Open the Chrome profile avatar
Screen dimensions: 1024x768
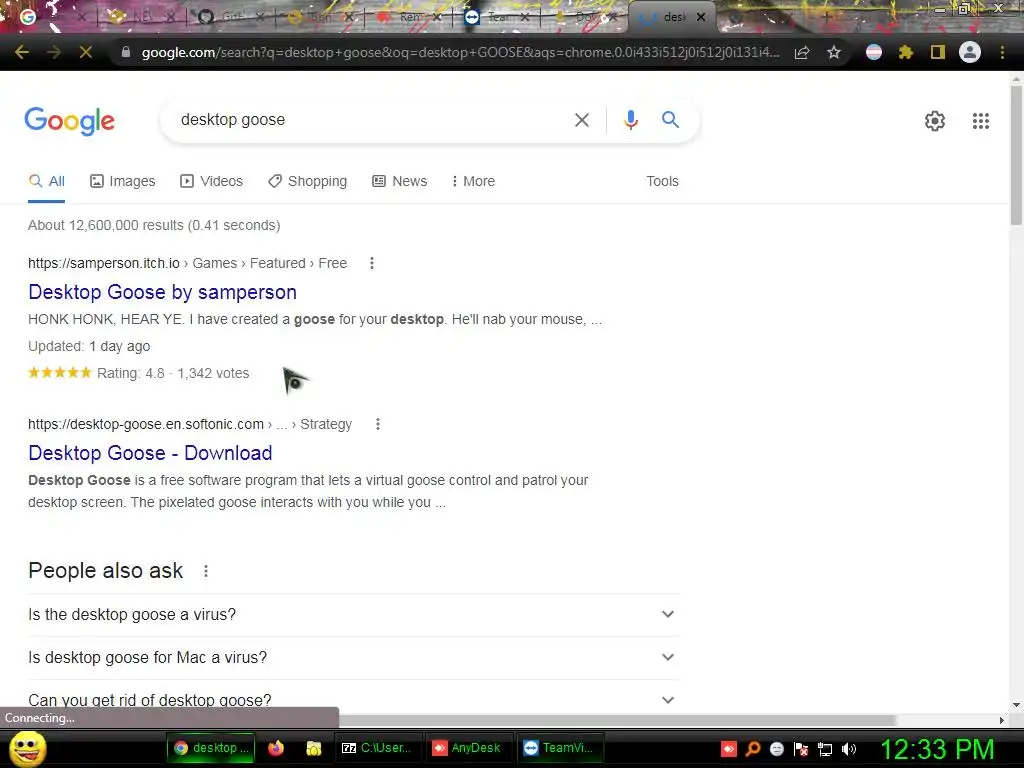(x=970, y=52)
